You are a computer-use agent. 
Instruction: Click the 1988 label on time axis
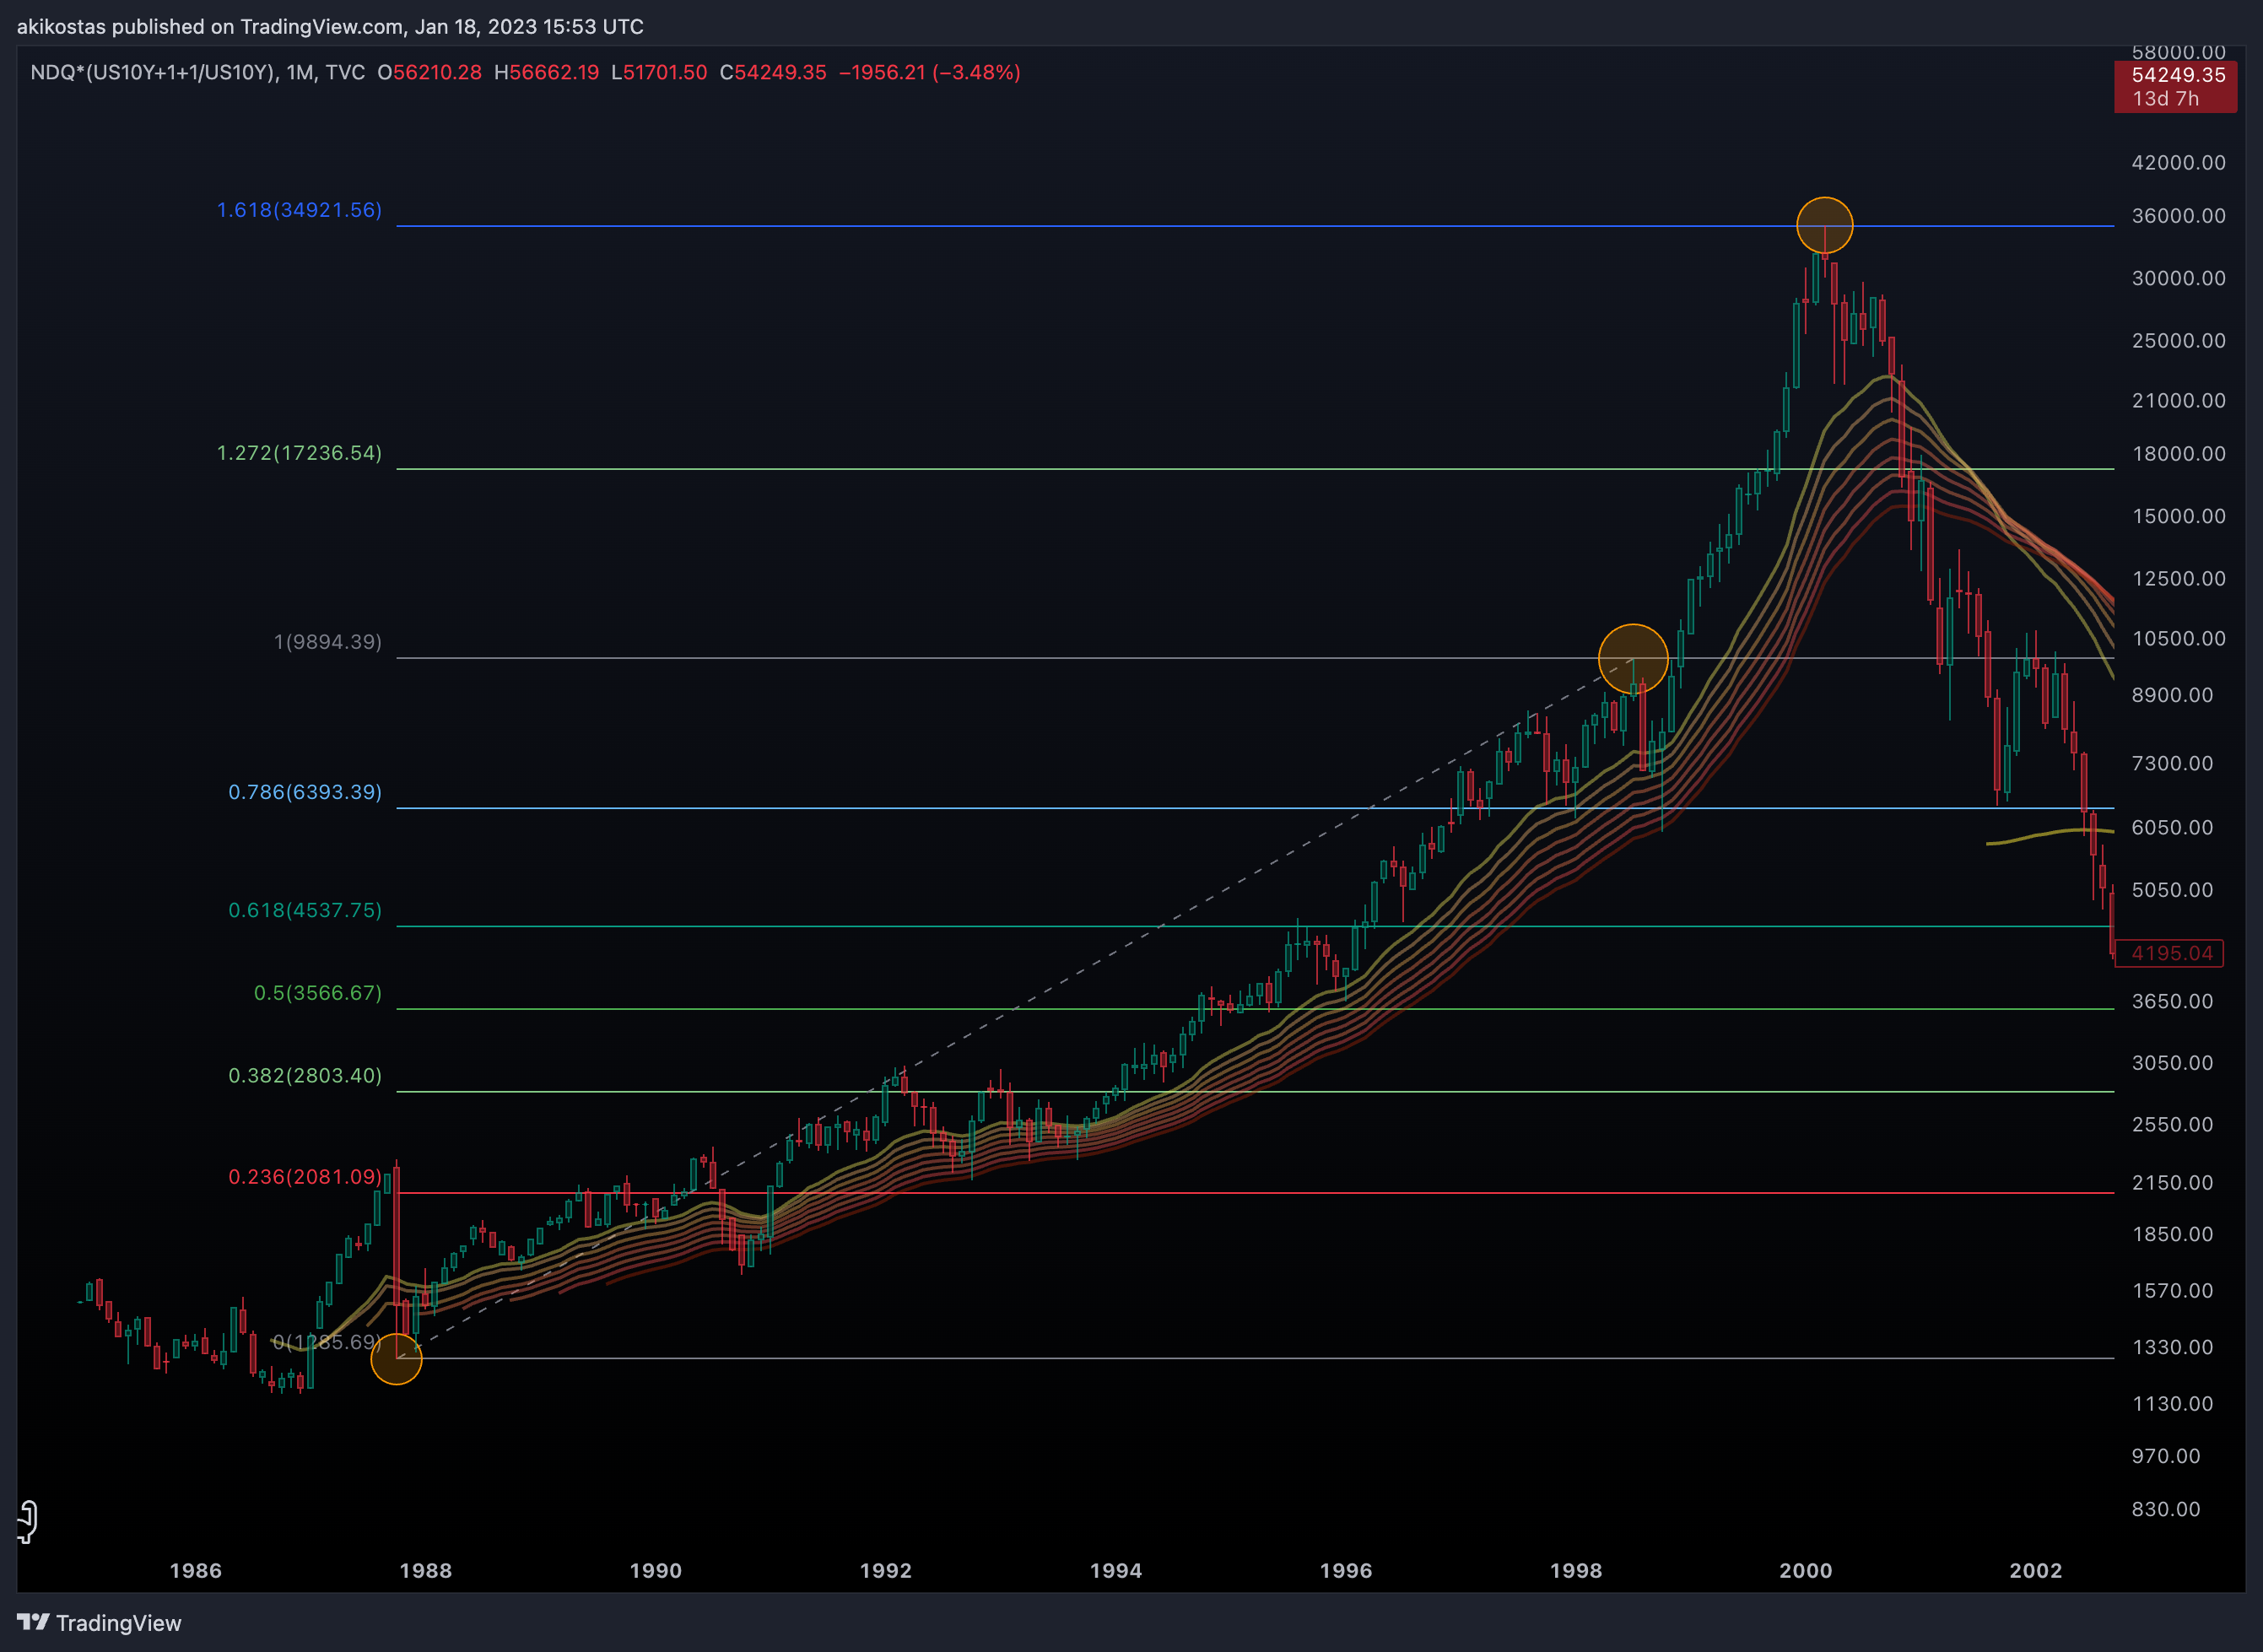[x=425, y=1570]
